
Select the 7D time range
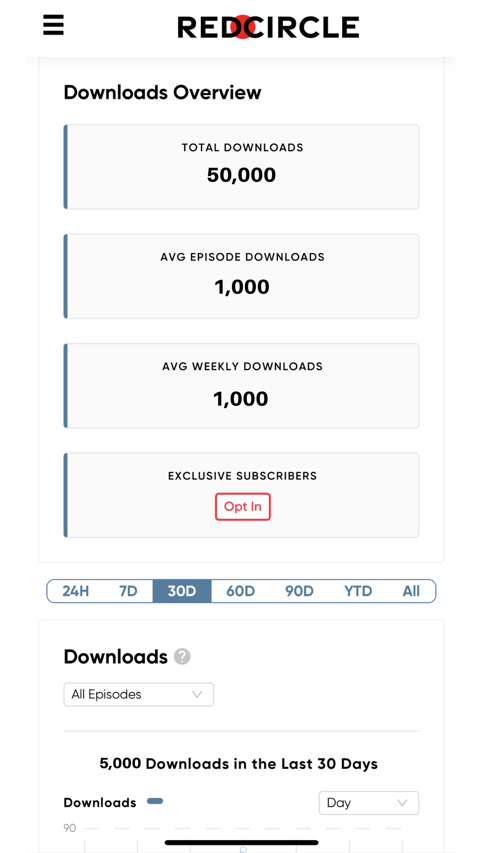click(128, 591)
